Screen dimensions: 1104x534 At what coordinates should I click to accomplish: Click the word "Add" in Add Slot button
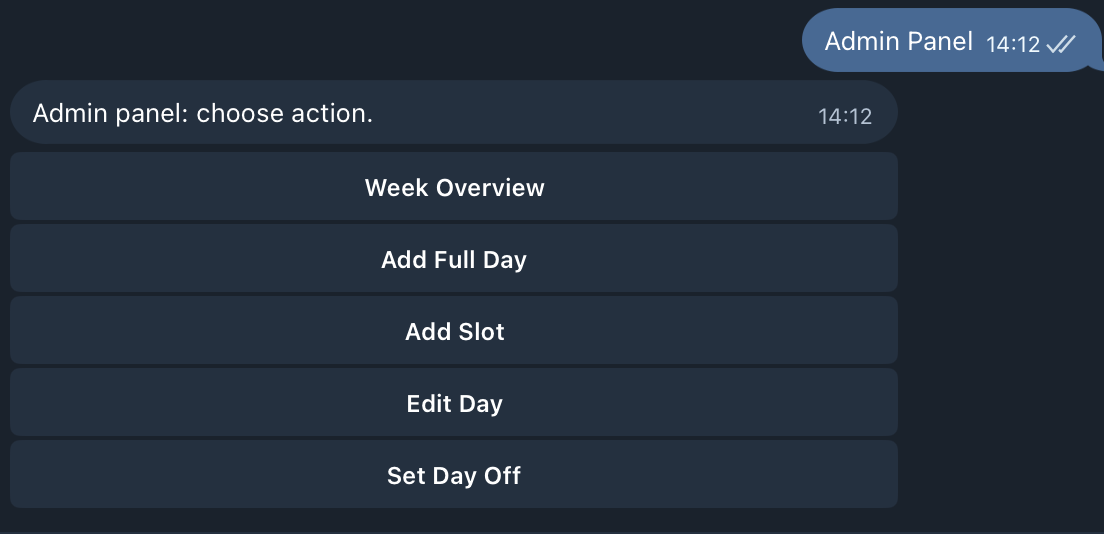[x=426, y=331]
